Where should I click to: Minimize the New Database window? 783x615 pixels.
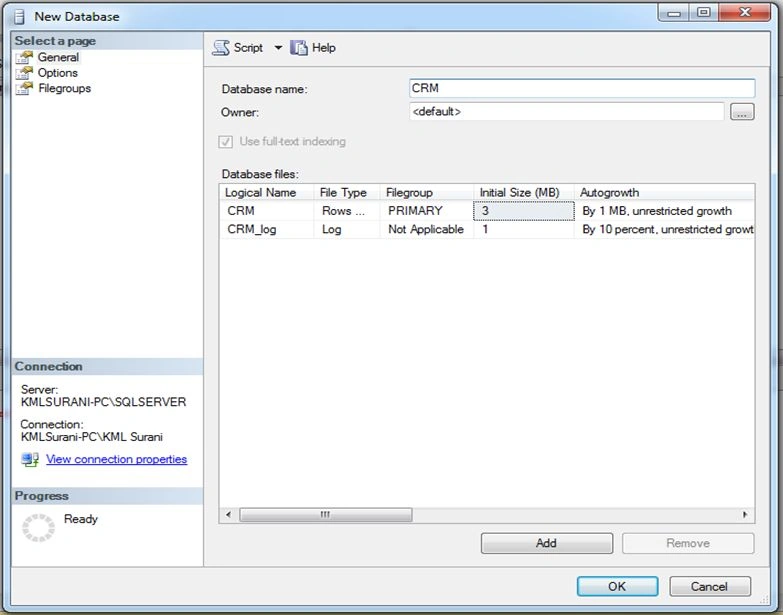point(674,12)
